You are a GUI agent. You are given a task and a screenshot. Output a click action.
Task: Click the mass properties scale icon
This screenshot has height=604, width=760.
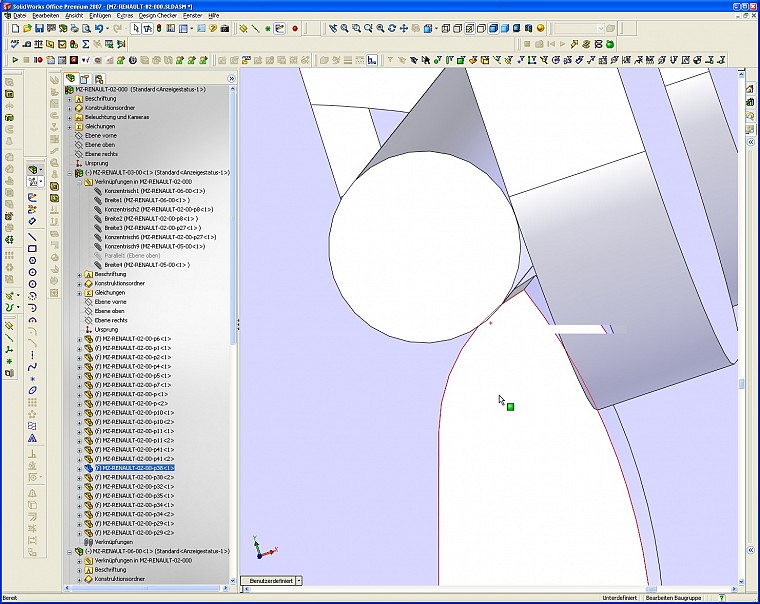pyautogui.click(x=38, y=44)
